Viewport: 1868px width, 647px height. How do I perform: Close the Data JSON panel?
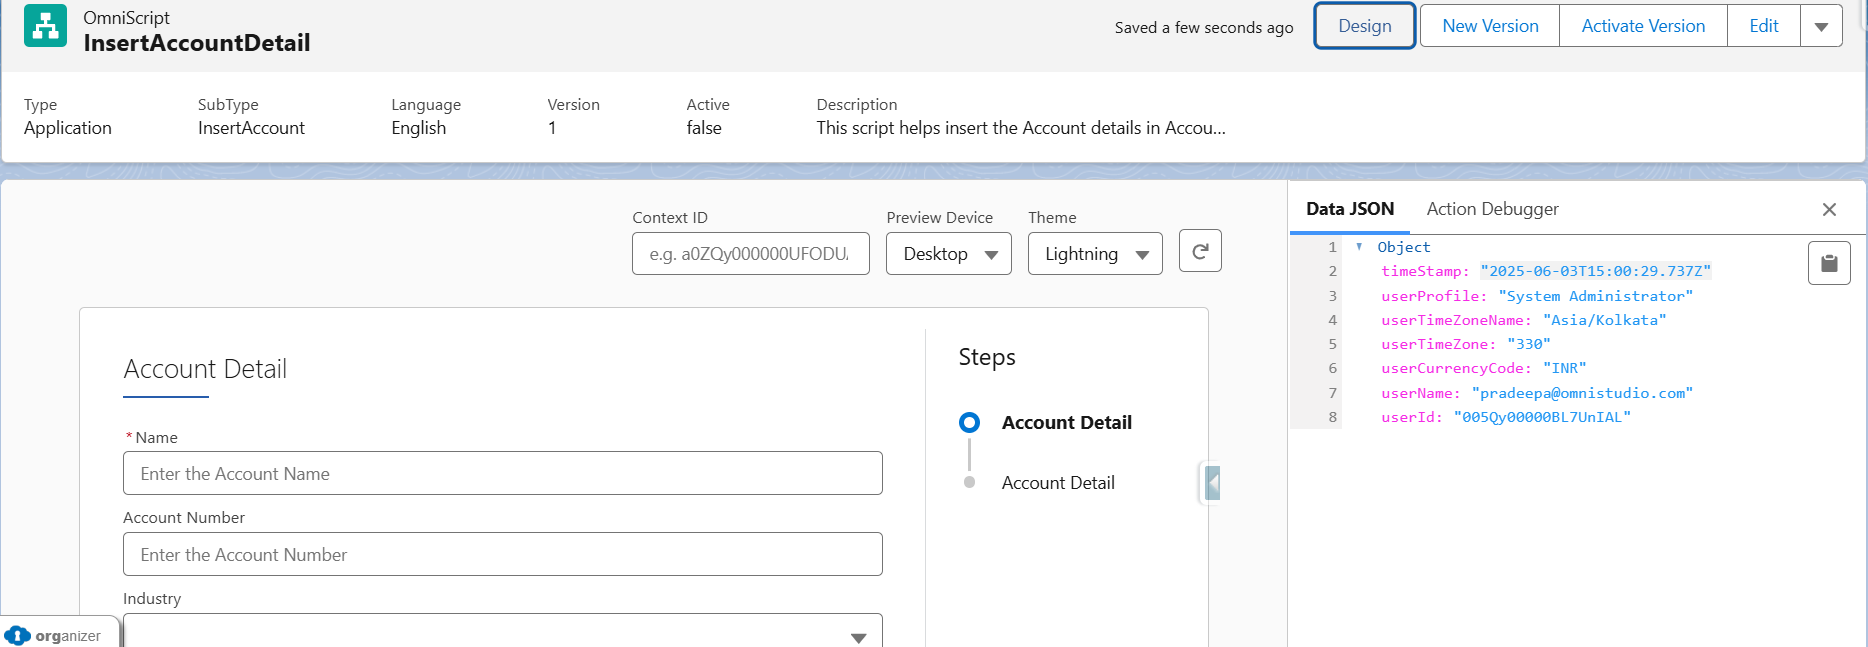[1828, 209]
